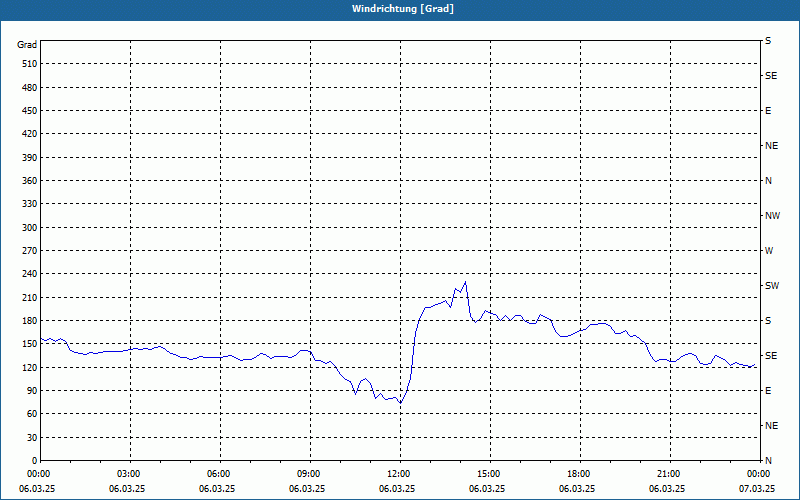Click the '21:00' time axis label

coord(668,474)
